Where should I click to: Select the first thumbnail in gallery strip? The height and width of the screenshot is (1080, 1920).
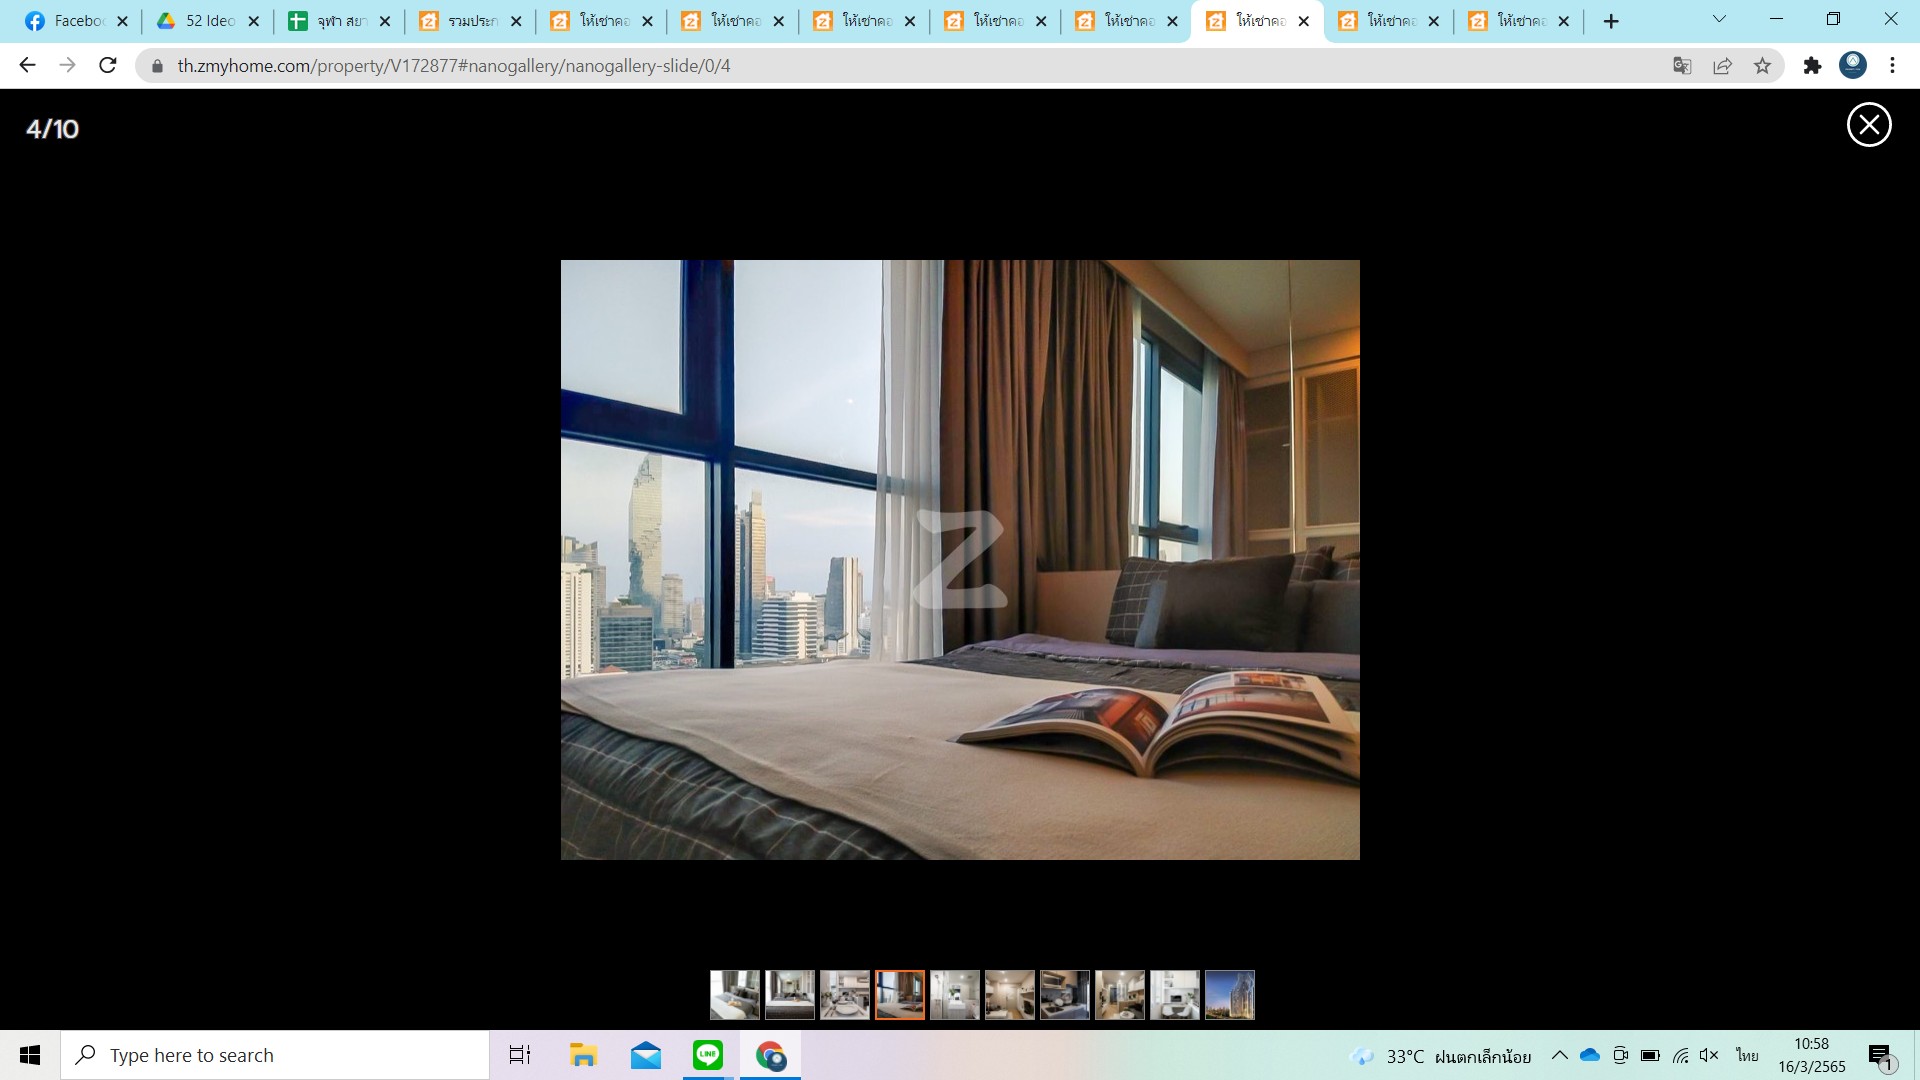click(733, 994)
